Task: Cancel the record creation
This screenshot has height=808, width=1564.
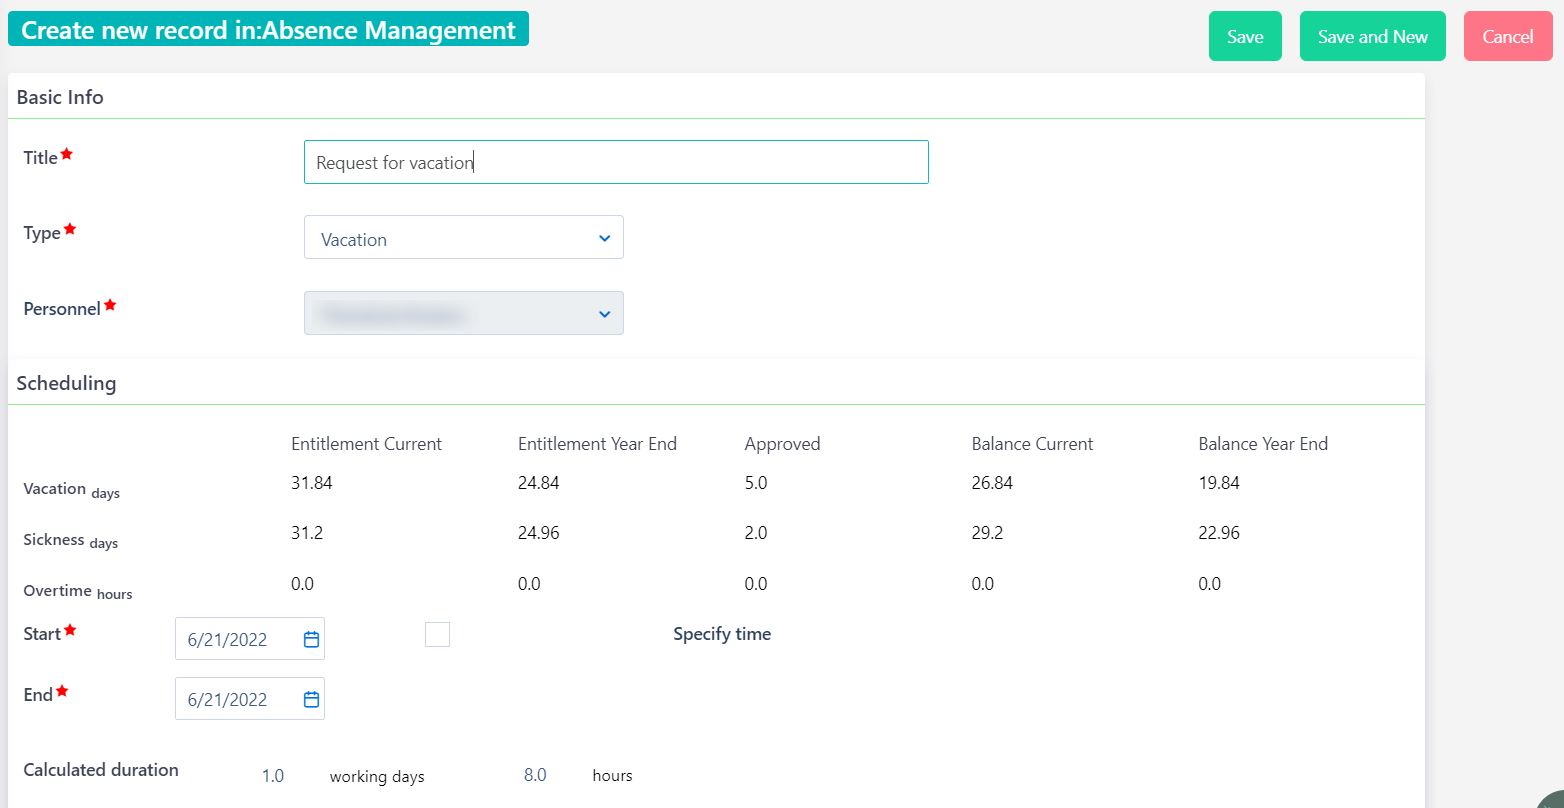Action: pos(1508,36)
